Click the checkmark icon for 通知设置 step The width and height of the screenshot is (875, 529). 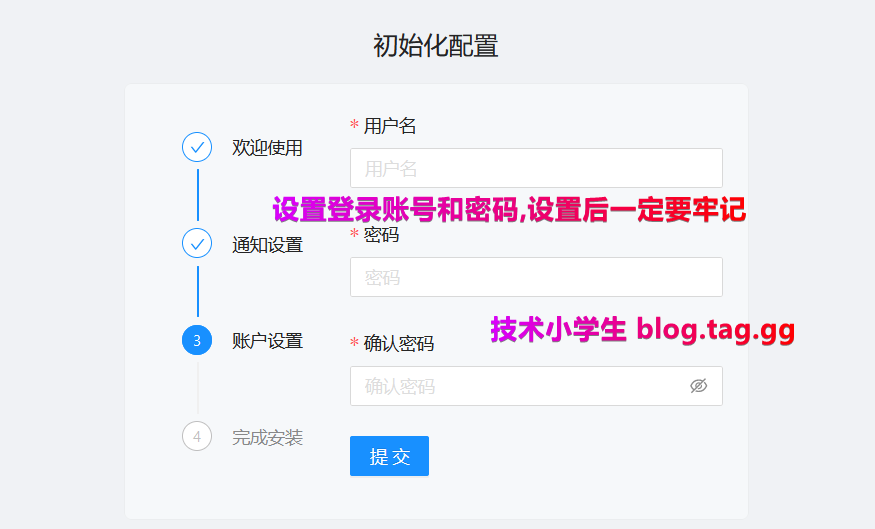point(197,244)
